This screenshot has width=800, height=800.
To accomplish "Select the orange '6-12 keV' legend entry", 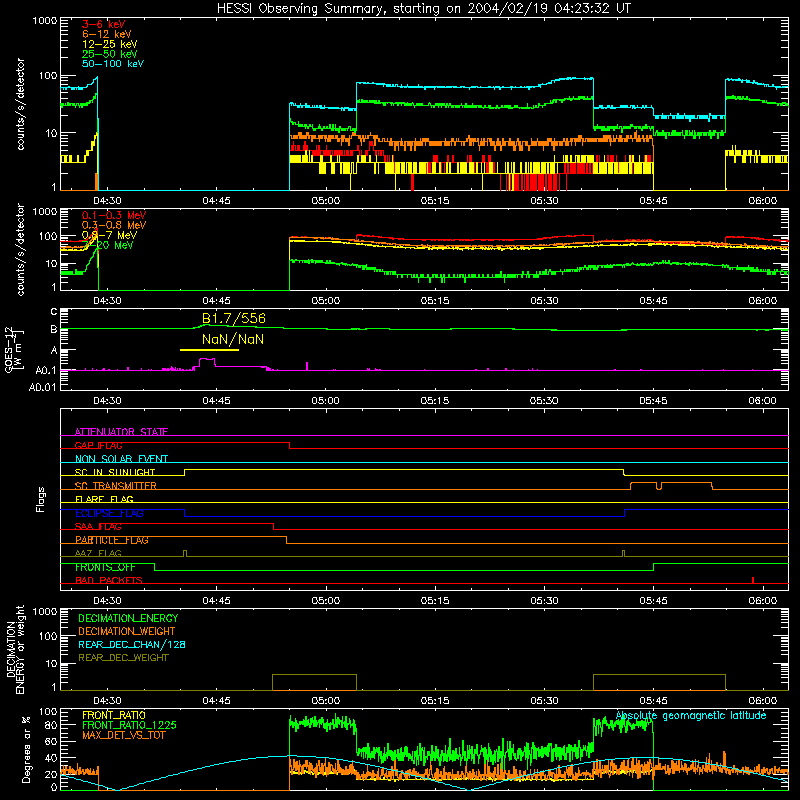I will [107, 34].
